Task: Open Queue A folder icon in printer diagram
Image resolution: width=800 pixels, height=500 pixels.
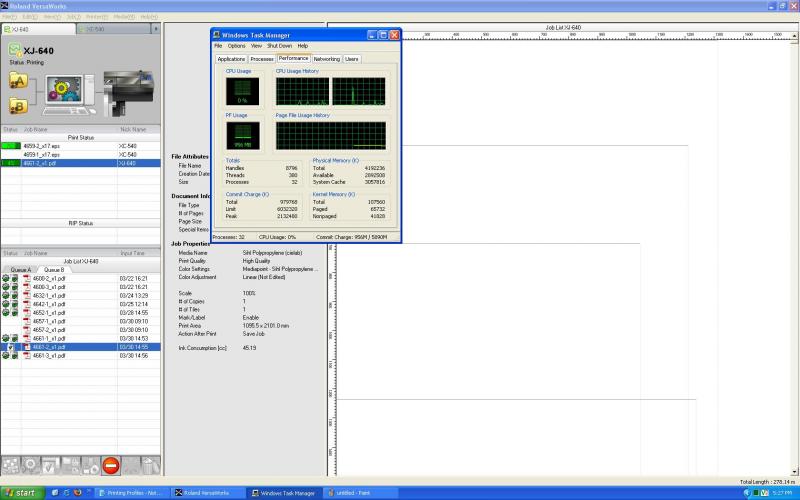Action: click(18, 81)
